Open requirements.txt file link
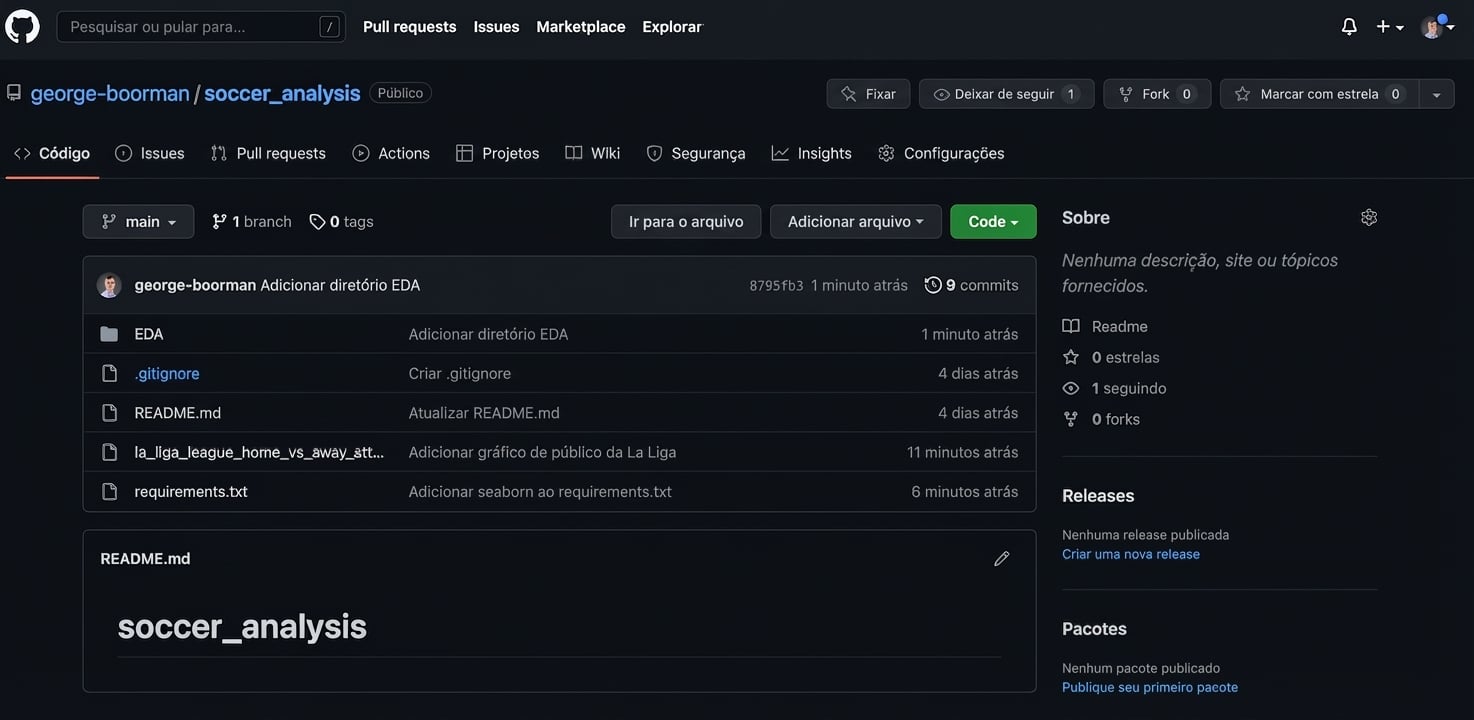 [x=191, y=489]
